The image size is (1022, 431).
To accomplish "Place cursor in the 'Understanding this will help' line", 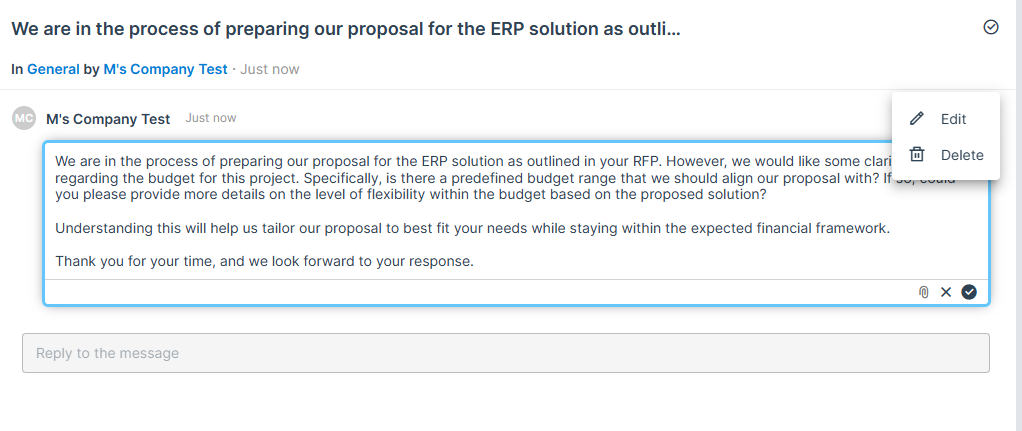I will tap(473, 229).
